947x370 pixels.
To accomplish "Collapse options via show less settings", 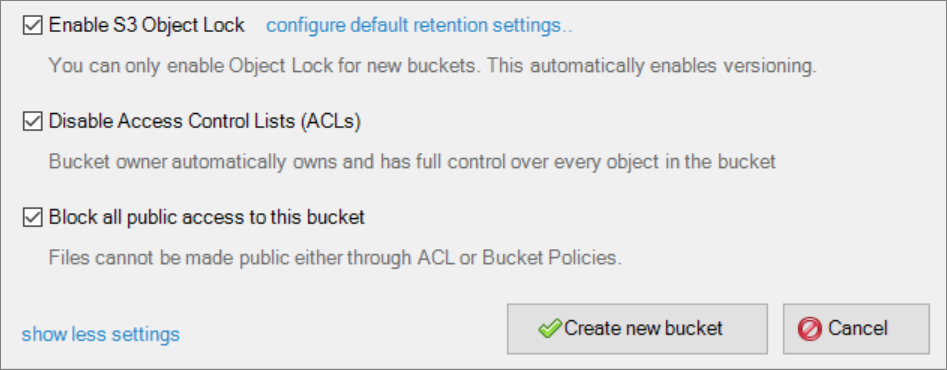I will click(x=101, y=334).
